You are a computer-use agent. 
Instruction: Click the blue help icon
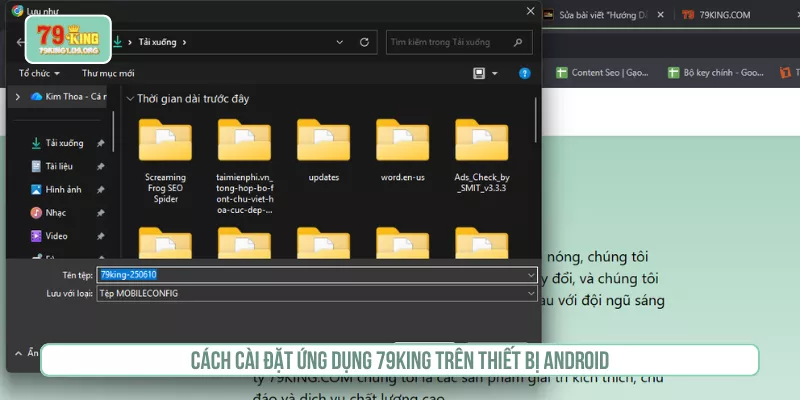(x=524, y=73)
